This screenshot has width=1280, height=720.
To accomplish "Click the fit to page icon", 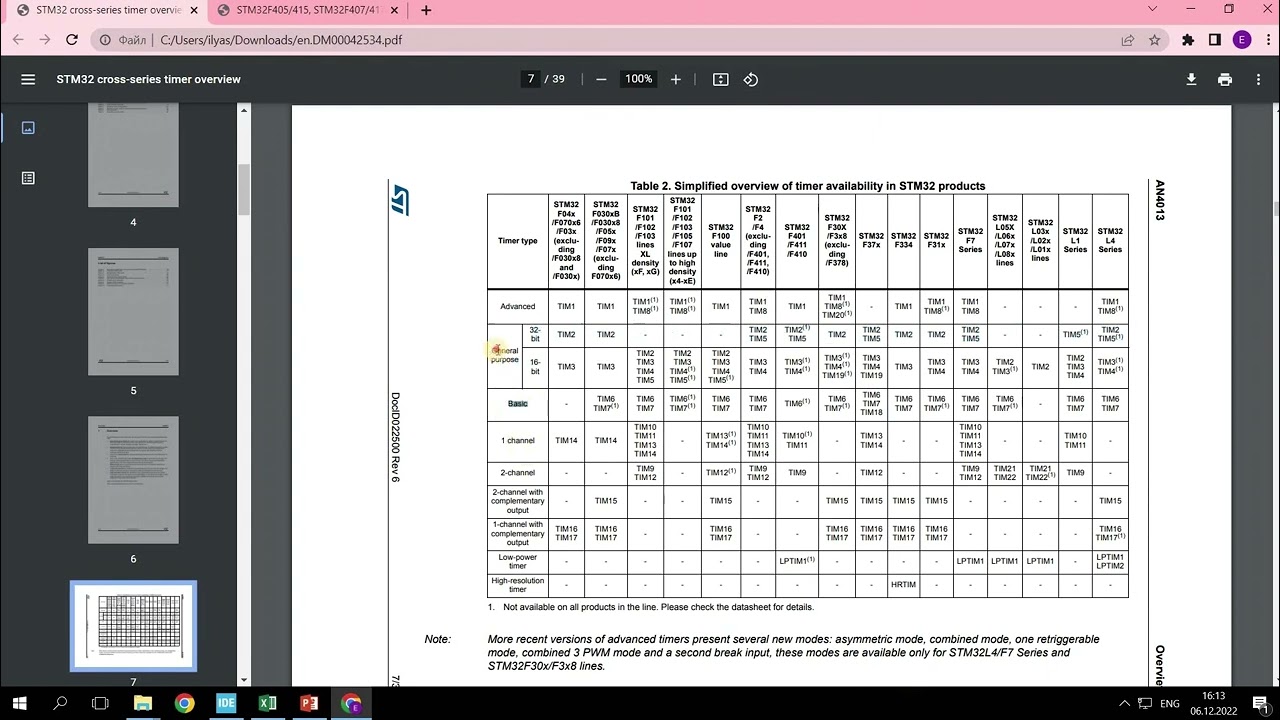I will click(x=720, y=79).
